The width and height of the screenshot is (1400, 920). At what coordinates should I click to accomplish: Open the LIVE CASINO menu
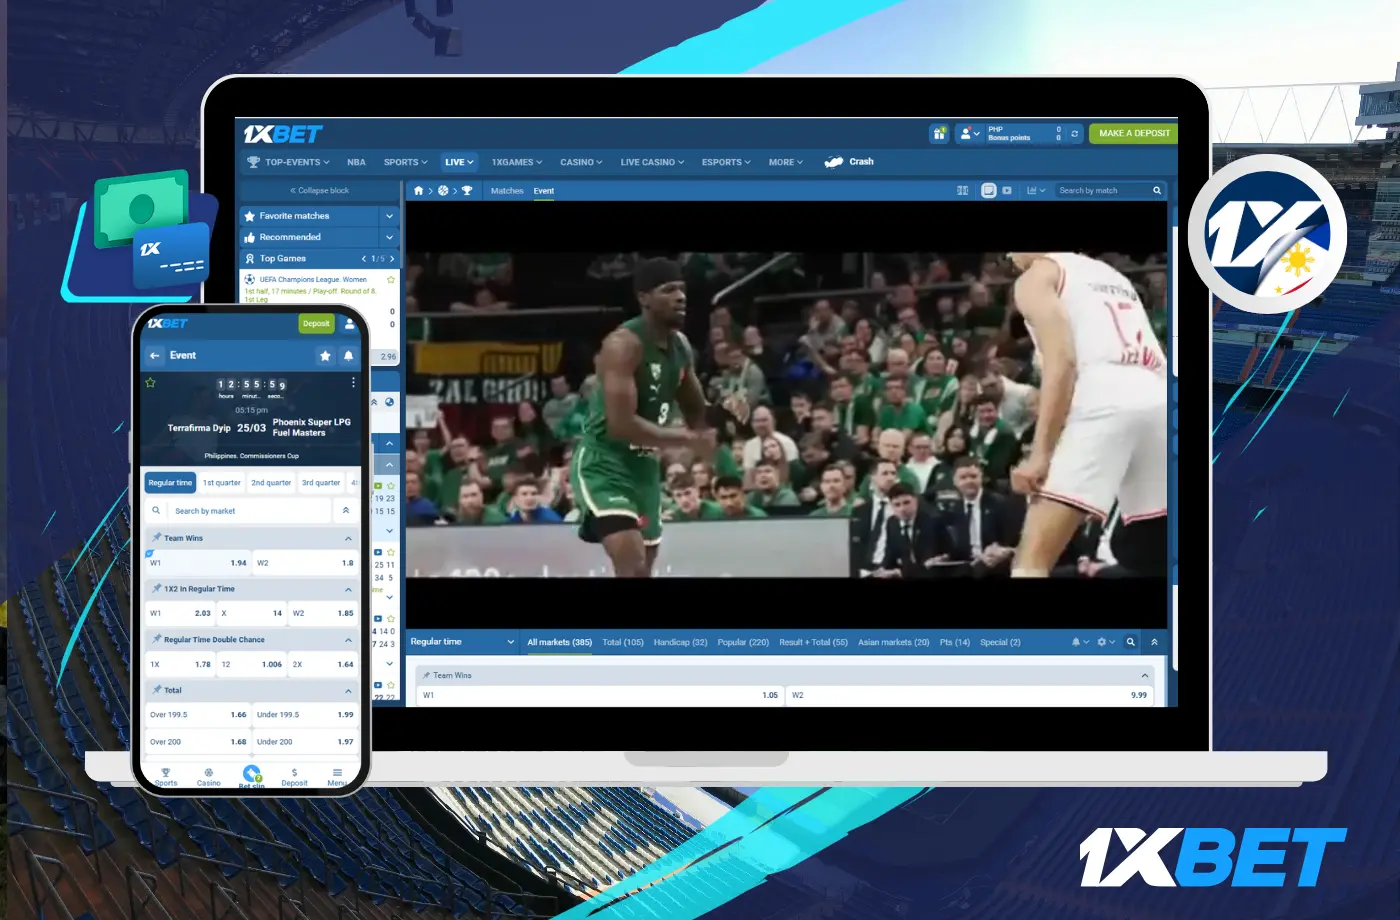pos(652,162)
